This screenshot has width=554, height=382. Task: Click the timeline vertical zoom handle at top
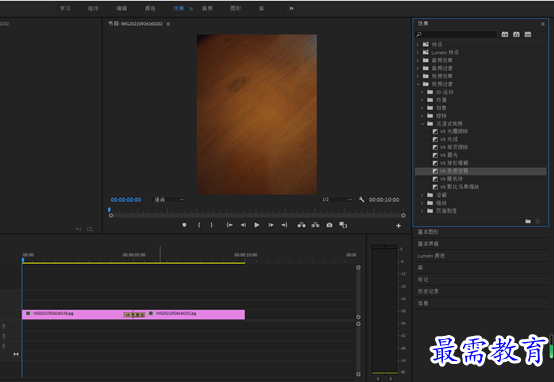(x=358, y=268)
